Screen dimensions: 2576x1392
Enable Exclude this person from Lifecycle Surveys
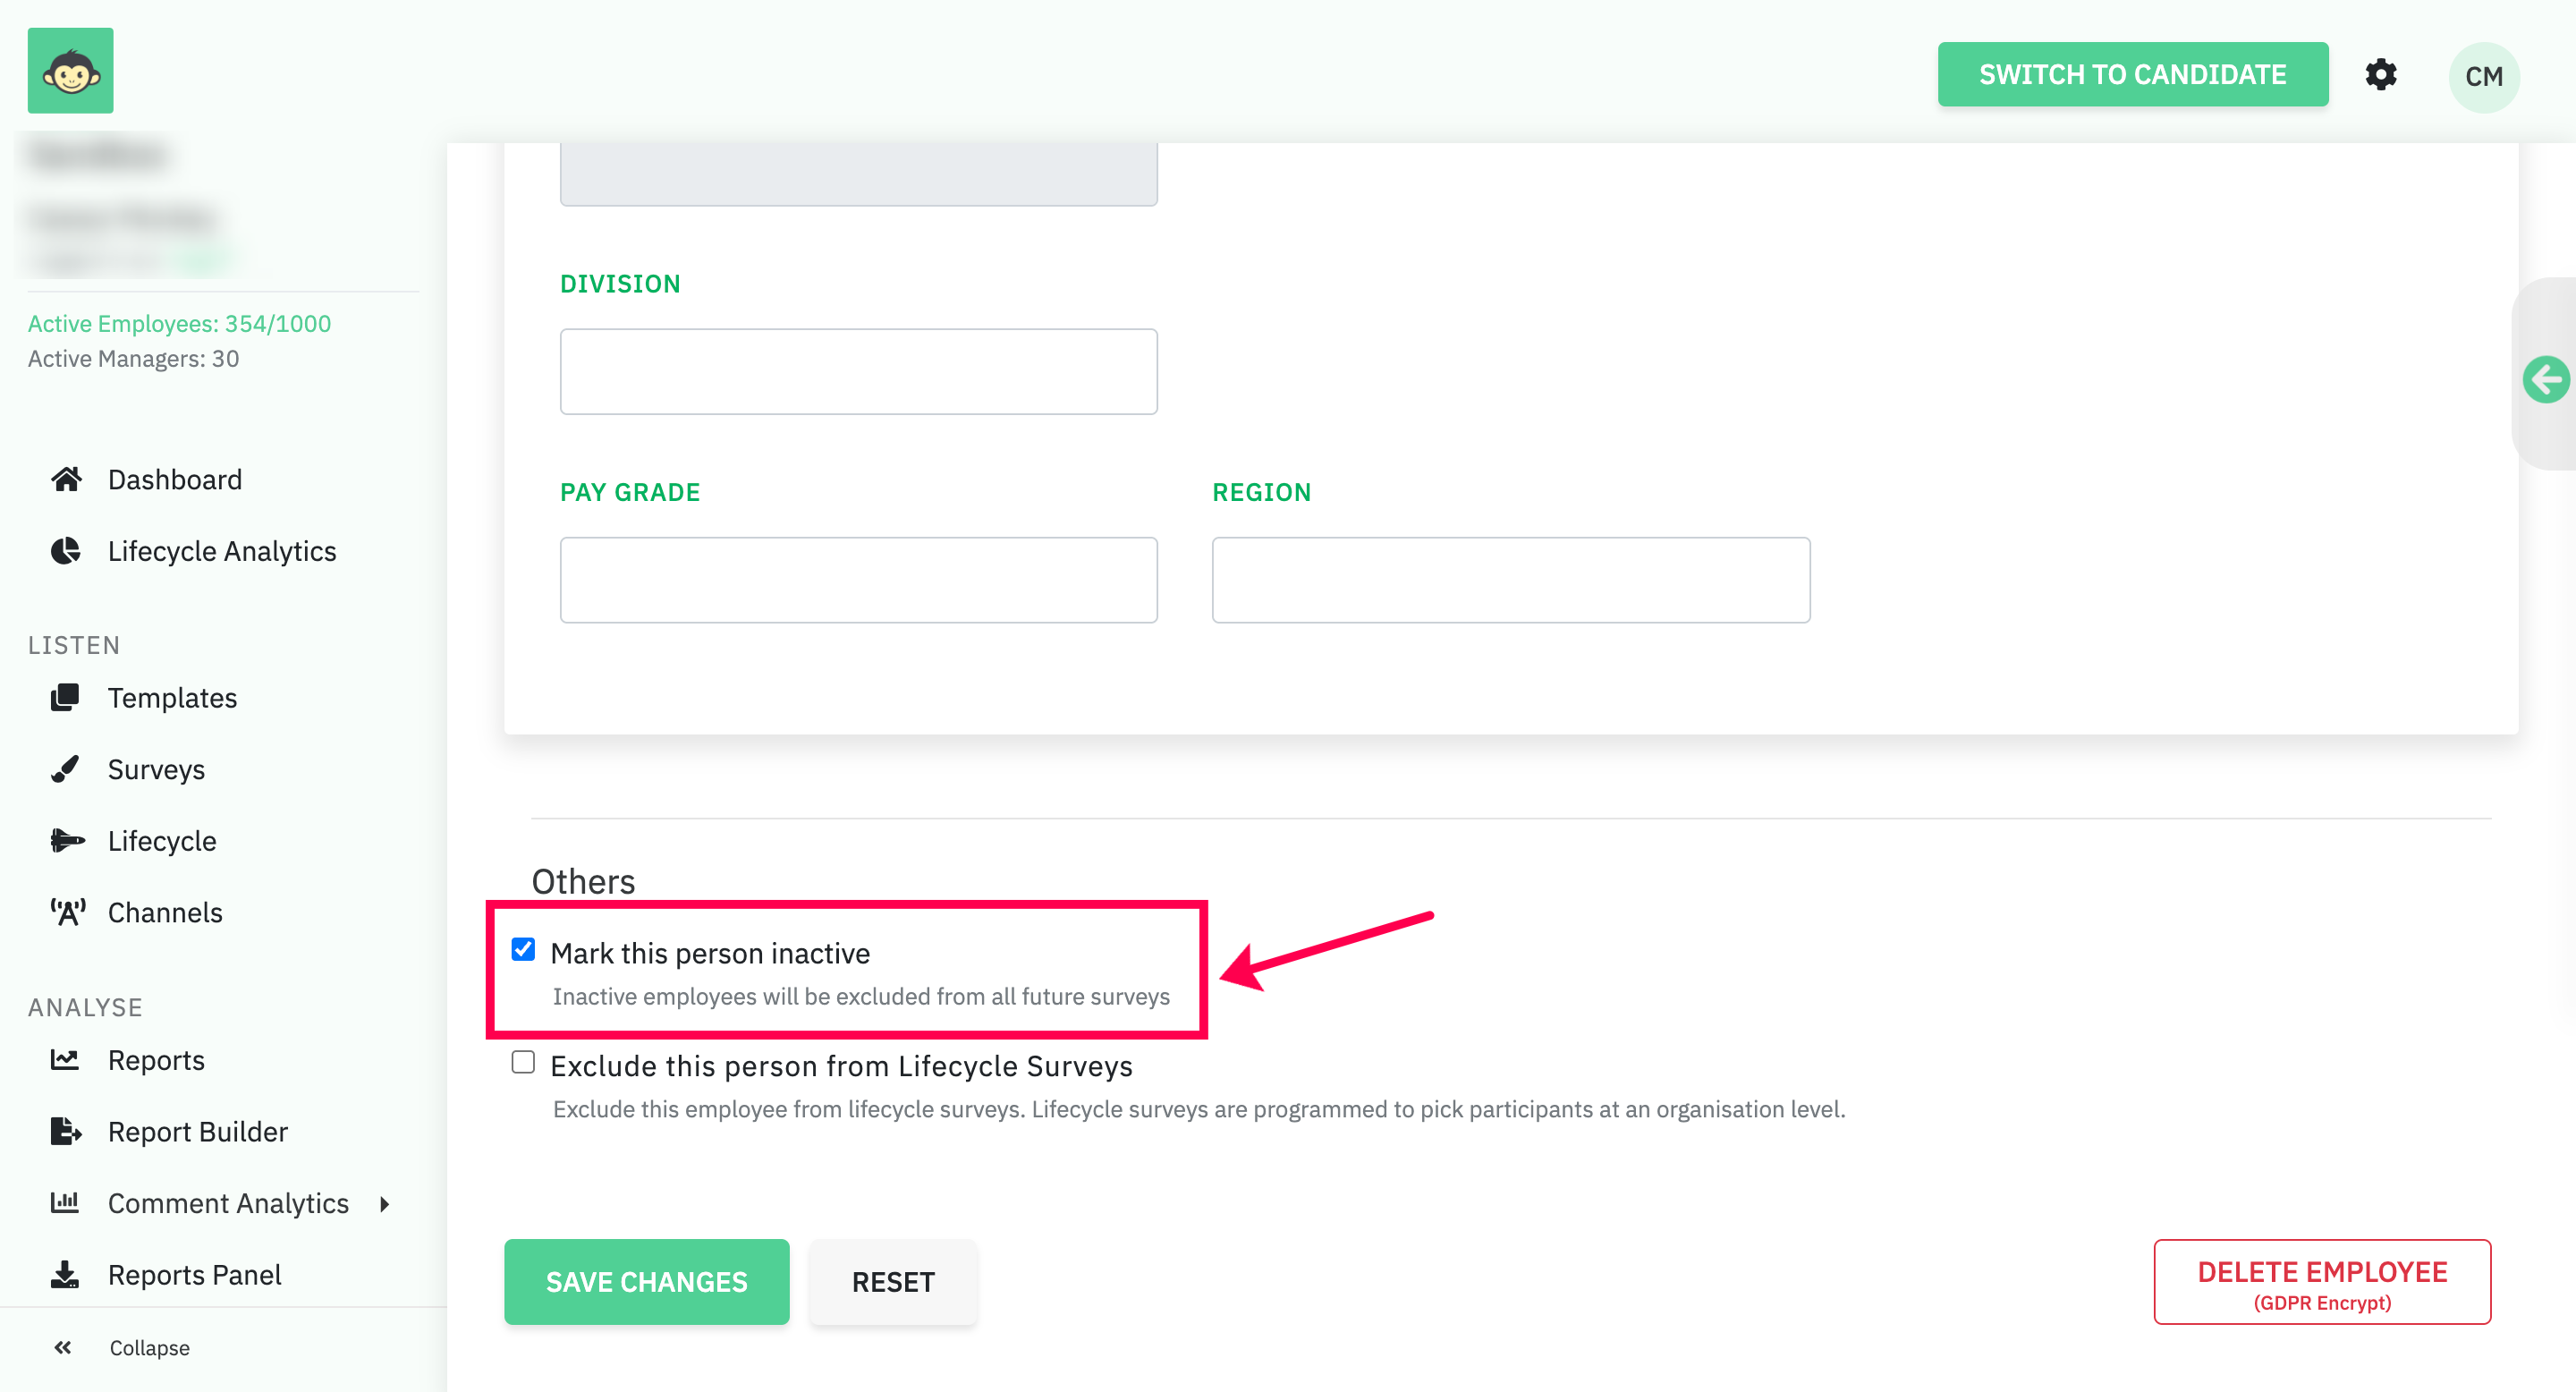coord(523,1062)
